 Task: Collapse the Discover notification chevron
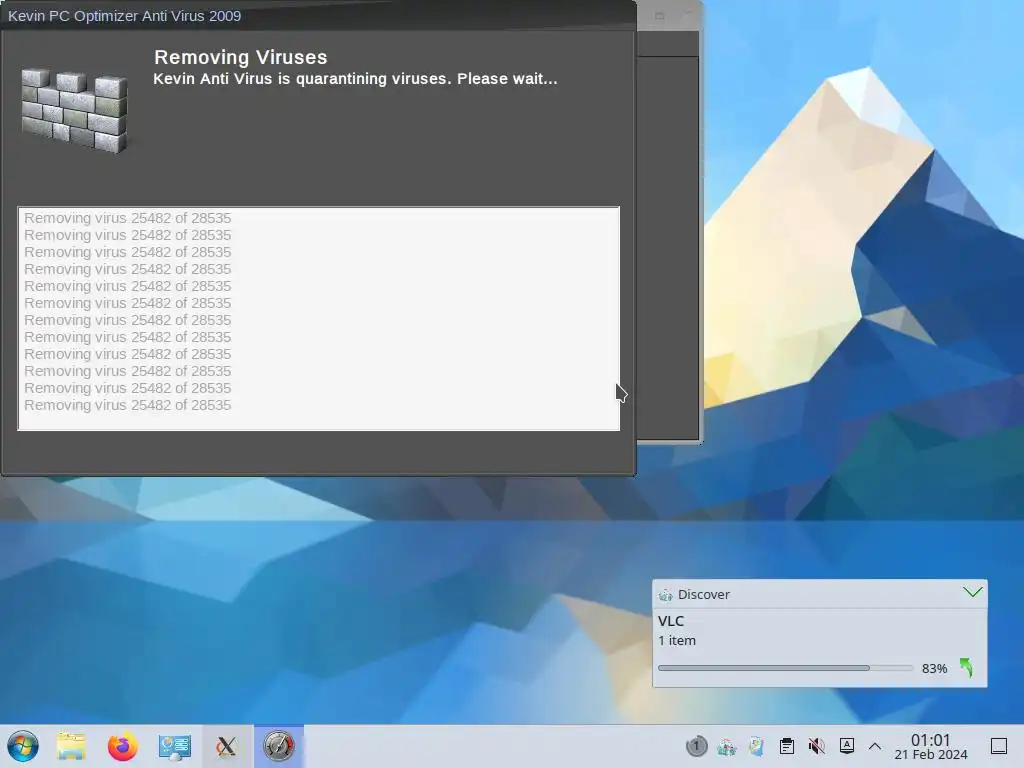(972, 592)
